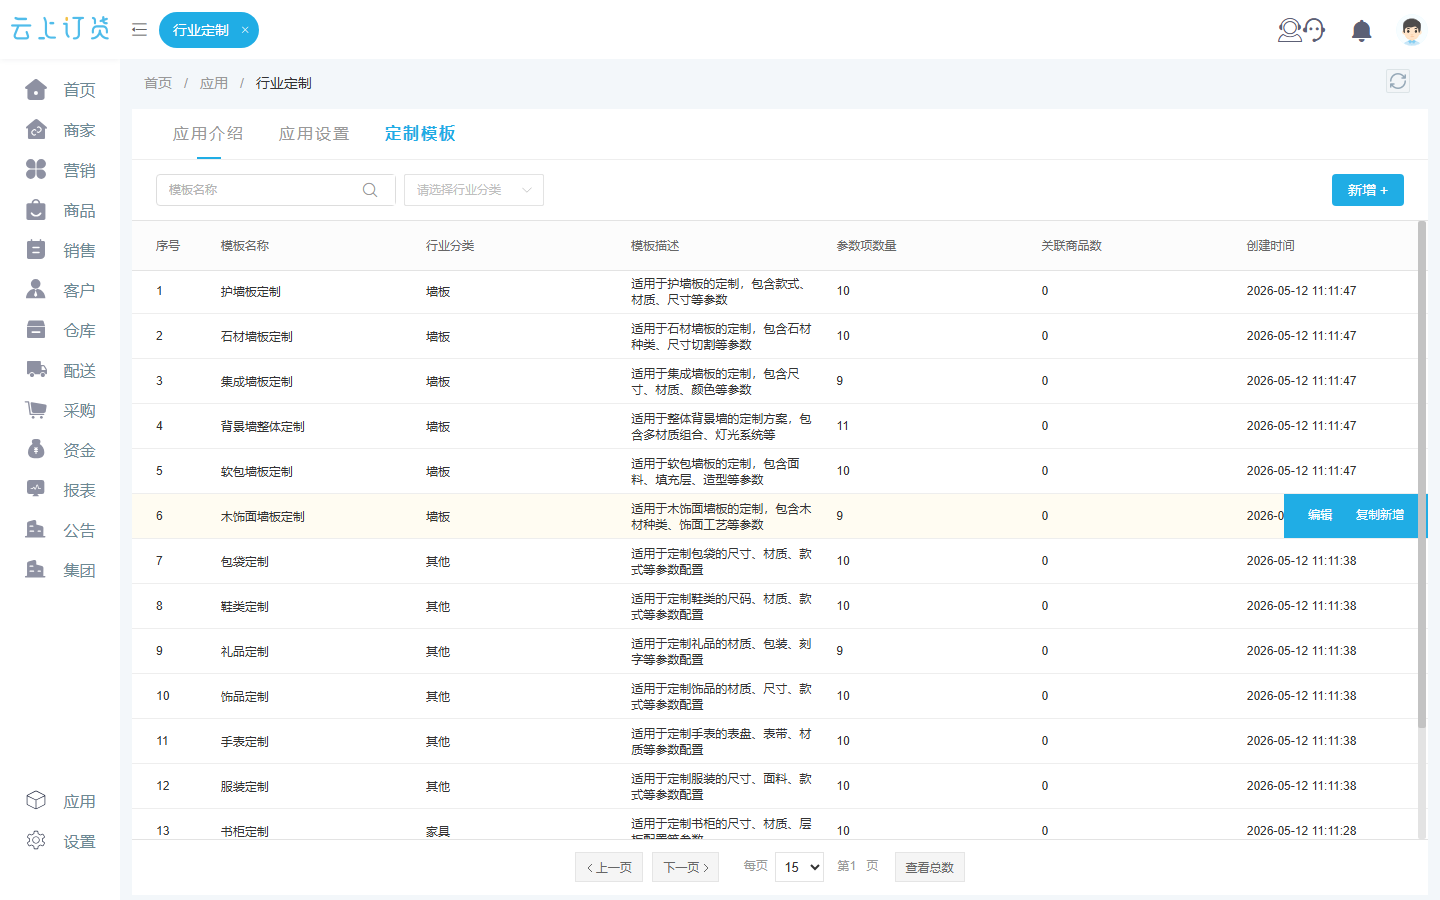
Task: Open the 商品 products sidebar icon
Action: tap(36, 210)
